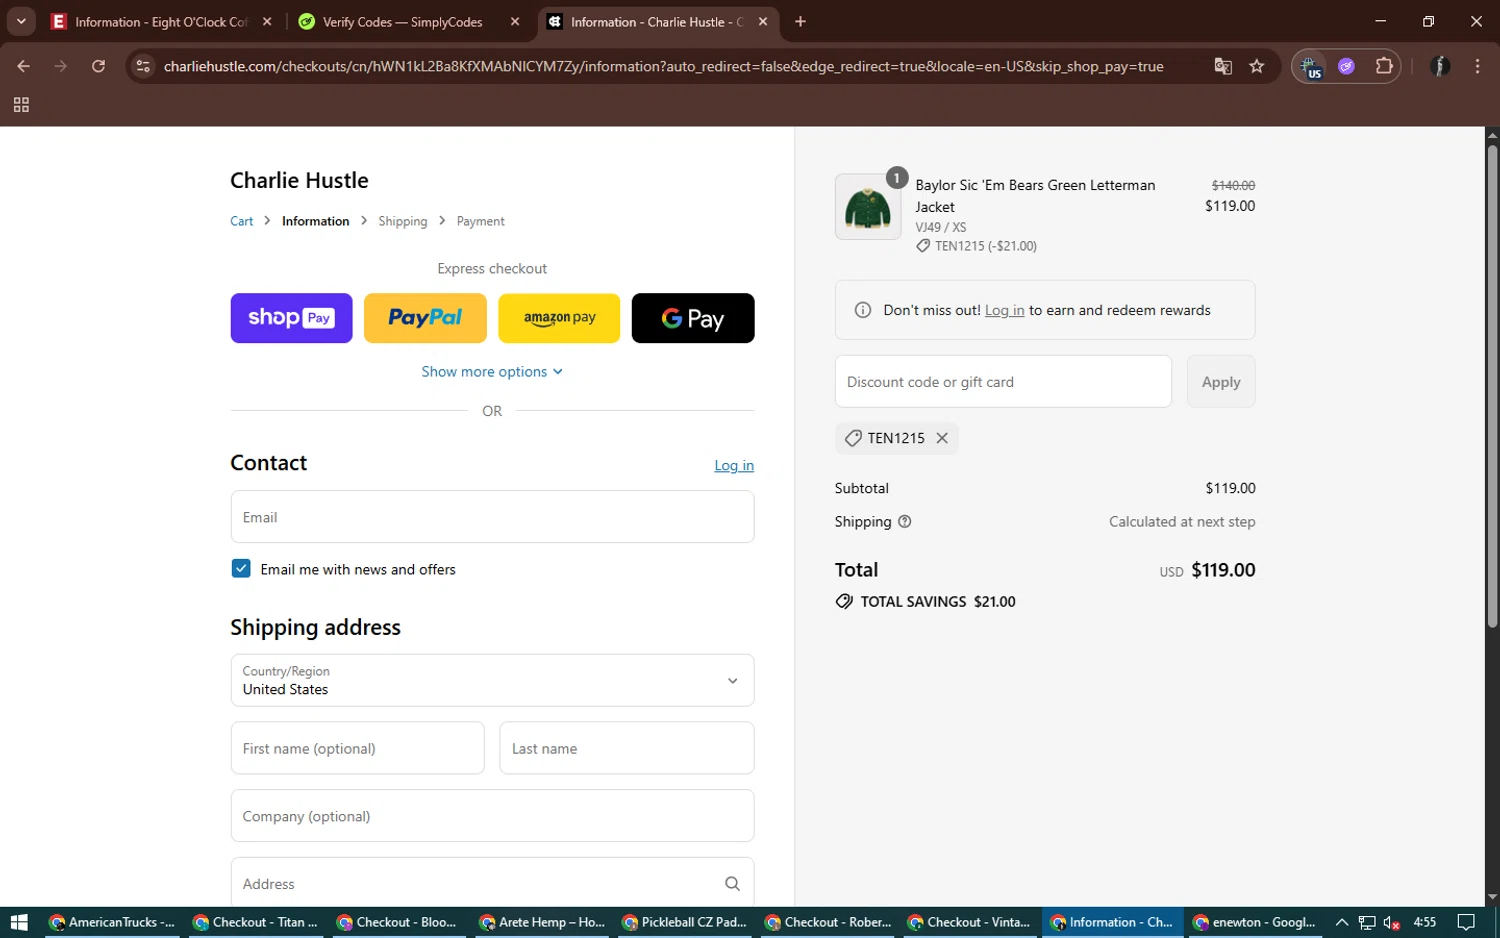Open a new browser tab
Screen dimensions: 1500x938
800,21
